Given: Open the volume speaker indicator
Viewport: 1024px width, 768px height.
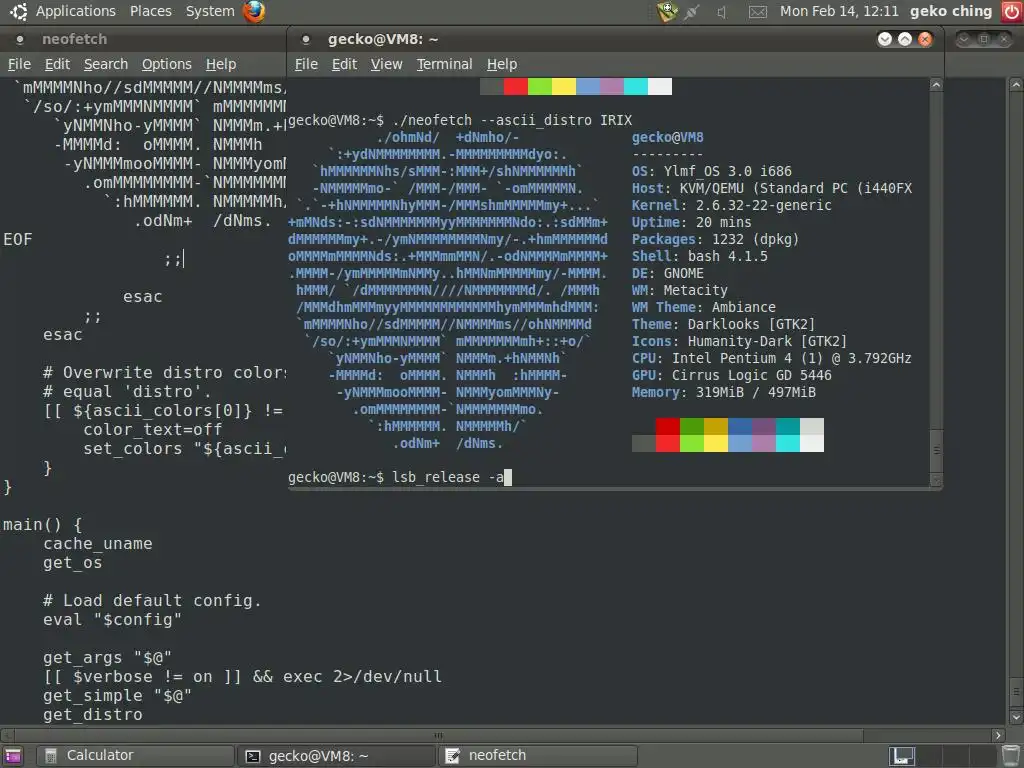Looking at the screenshot, I should [722, 12].
